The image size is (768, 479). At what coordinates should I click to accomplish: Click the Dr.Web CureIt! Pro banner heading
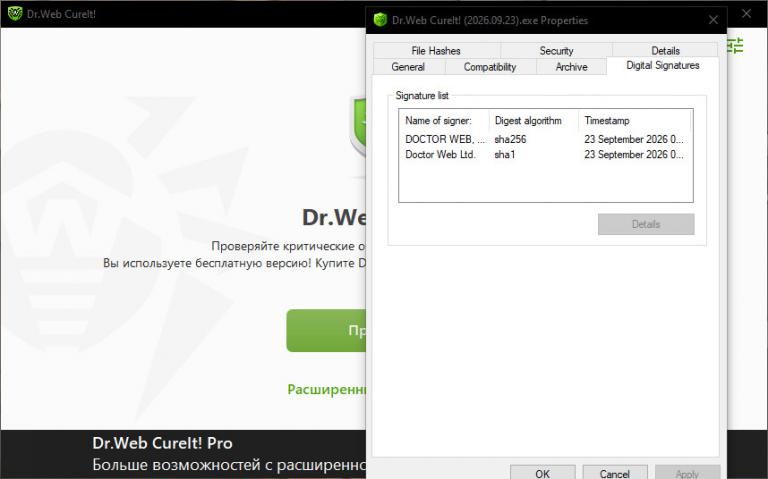(163, 443)
